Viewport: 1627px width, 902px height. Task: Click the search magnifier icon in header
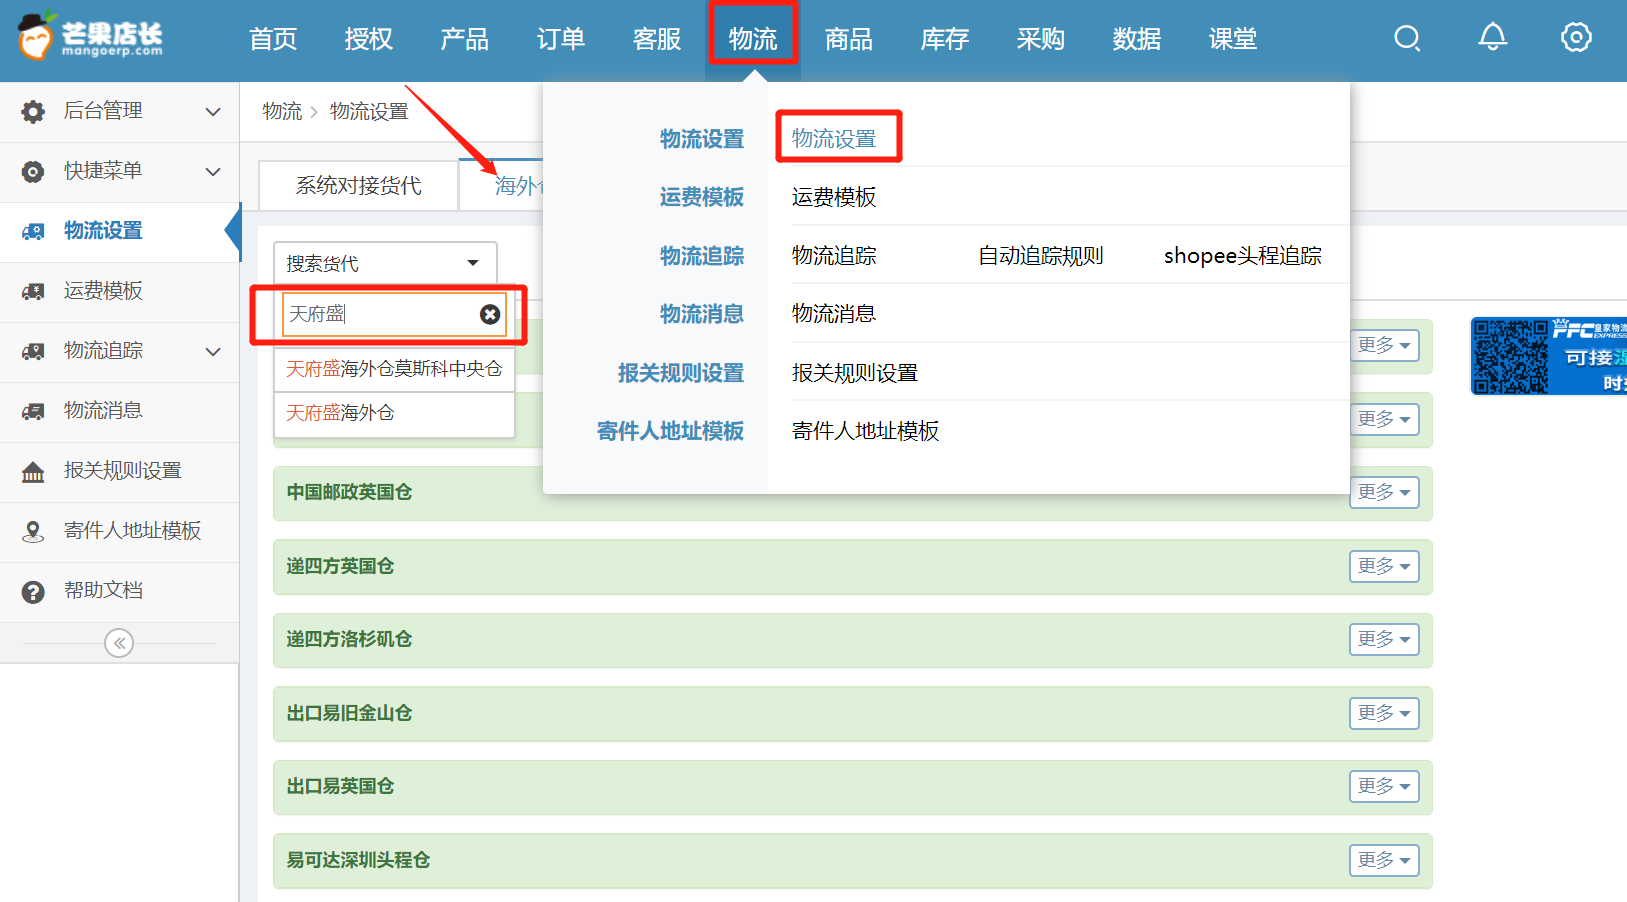click(x=1407, y=39)
